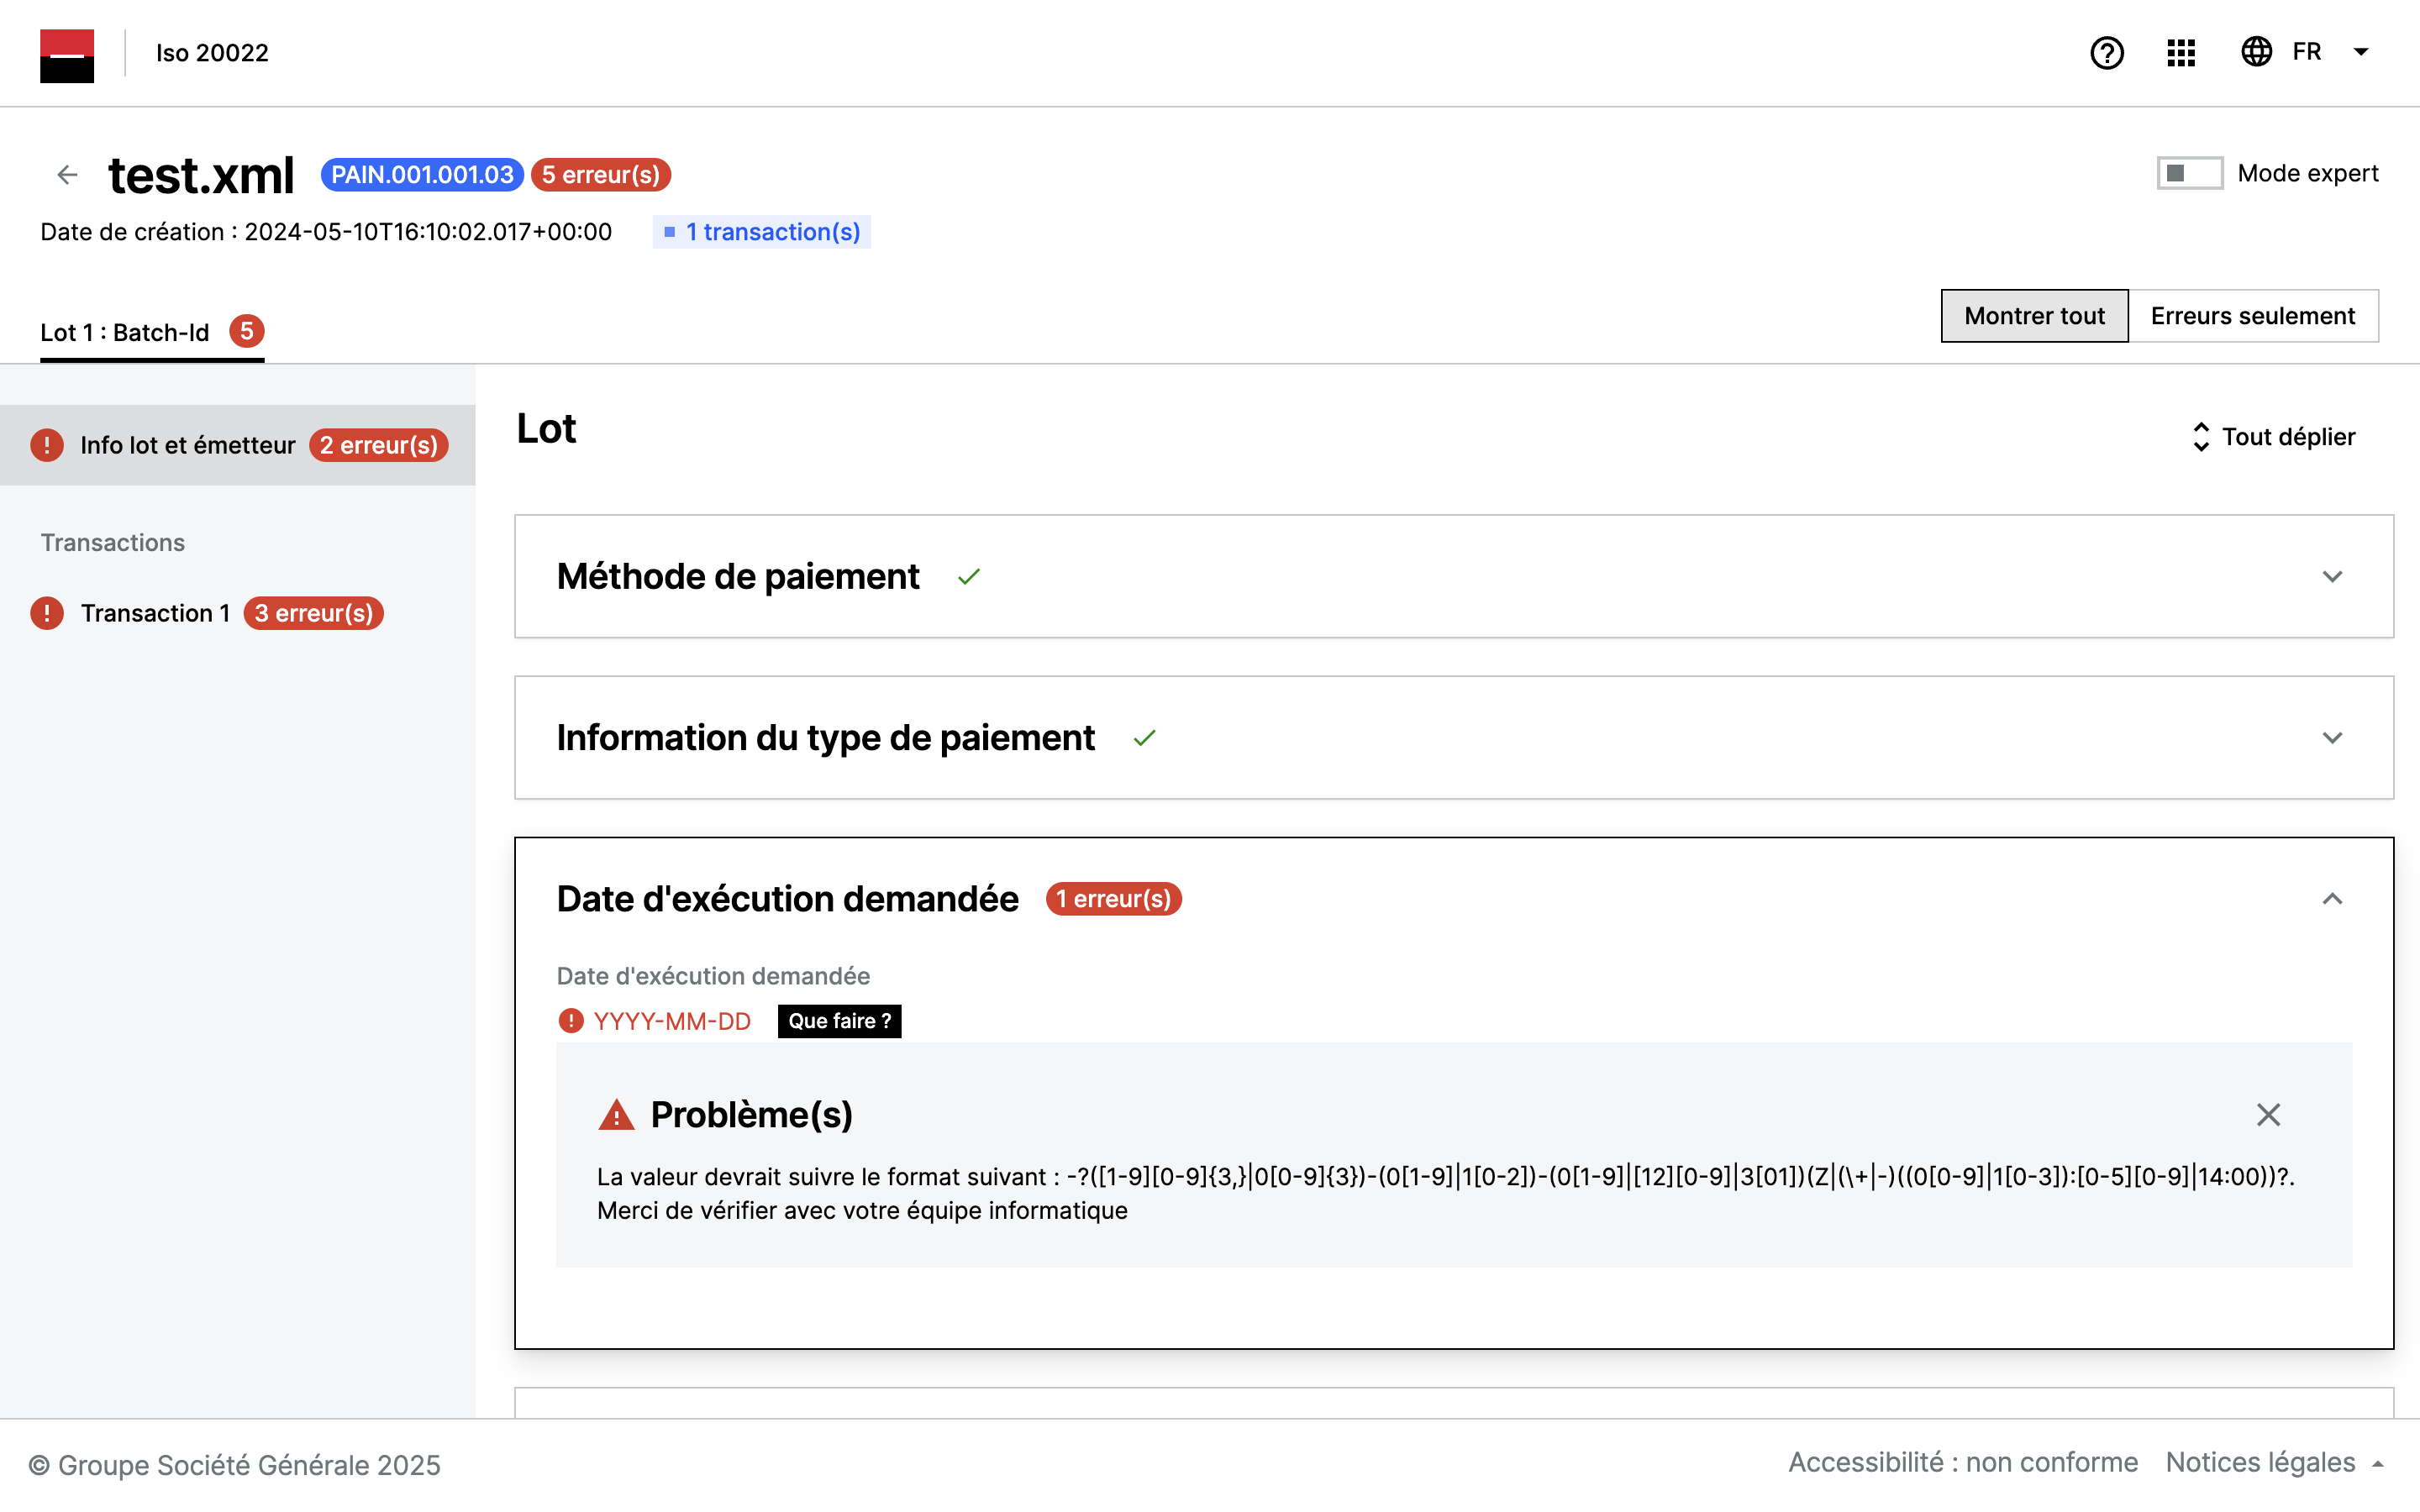Image resolution: width=2420 pixels, height=1512 pixels.
Task: Click the Que faire ? button
Action: tap(839, 1021)
